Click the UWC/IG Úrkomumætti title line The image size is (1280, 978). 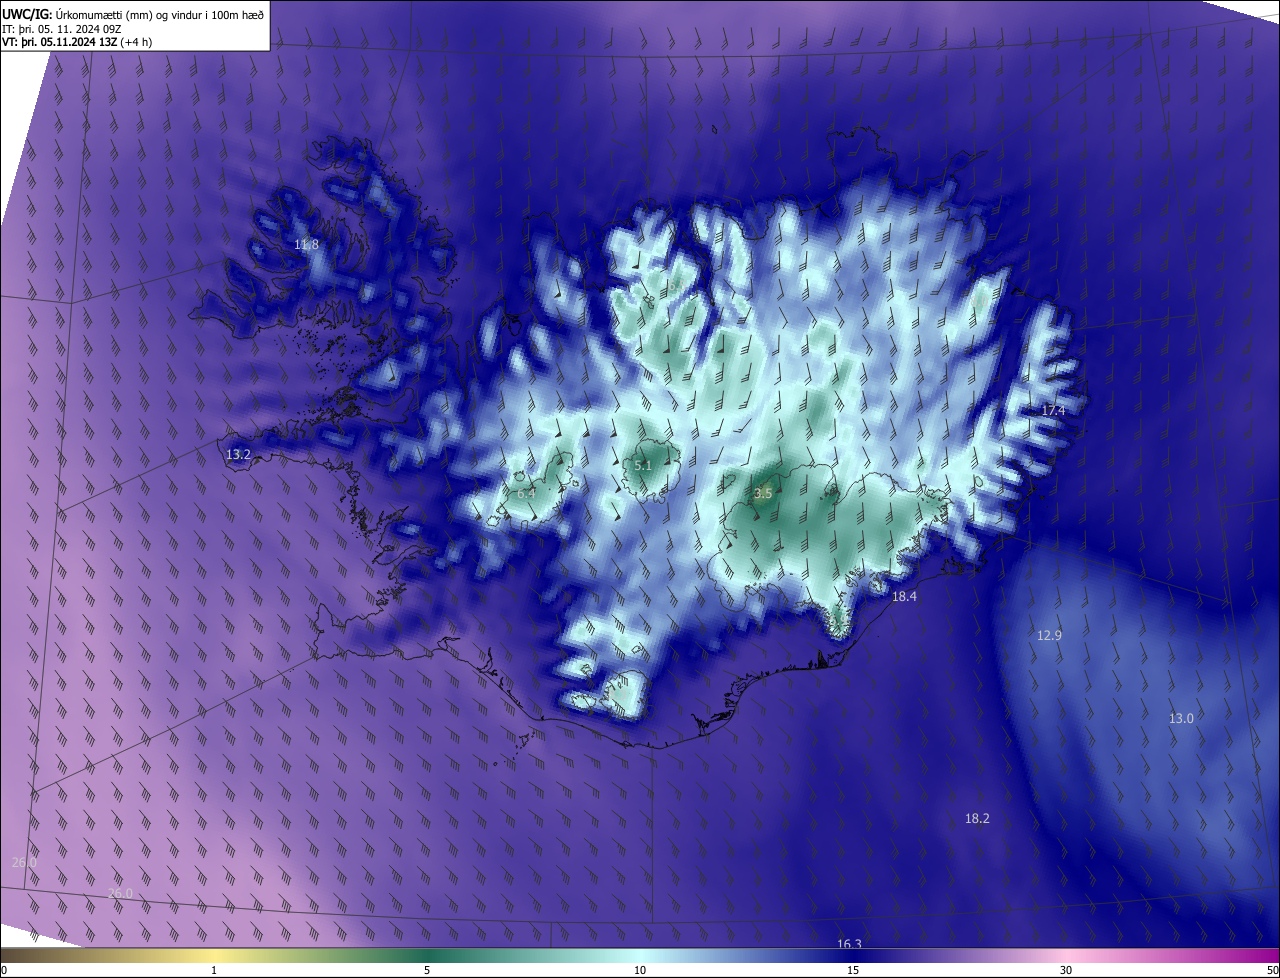[133, 13]
